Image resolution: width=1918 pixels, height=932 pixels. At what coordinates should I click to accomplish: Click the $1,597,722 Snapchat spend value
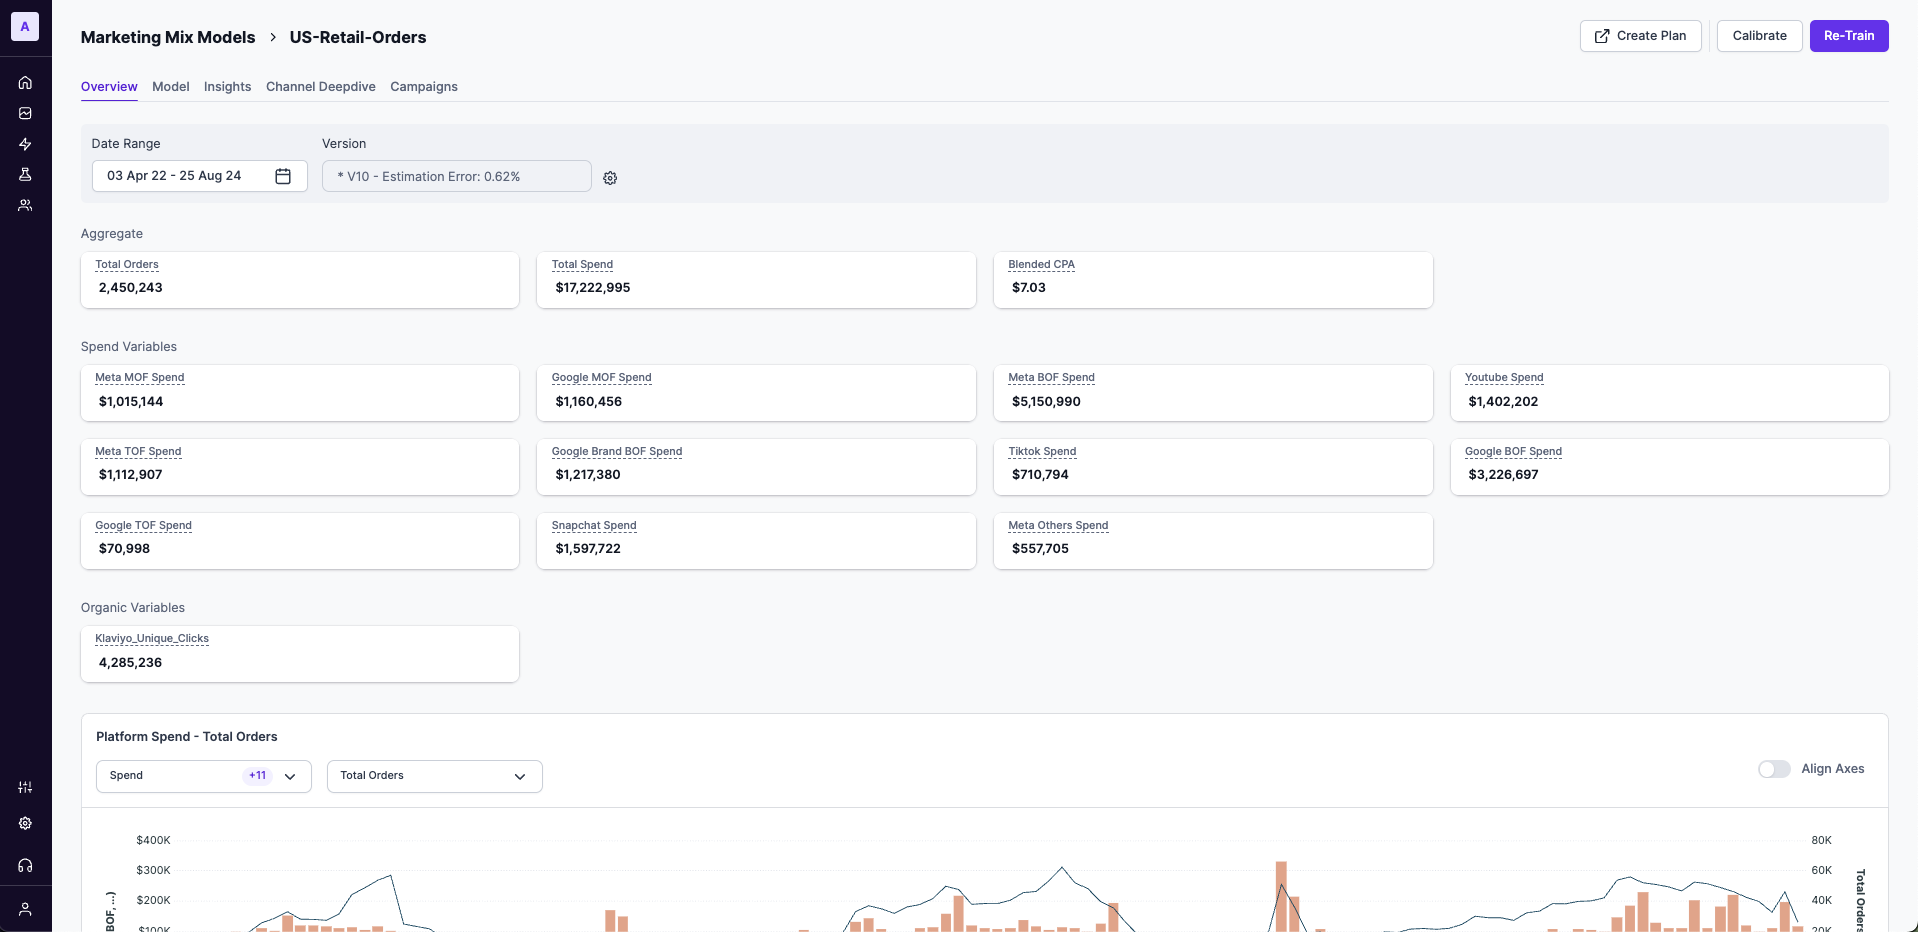[588, 549]
